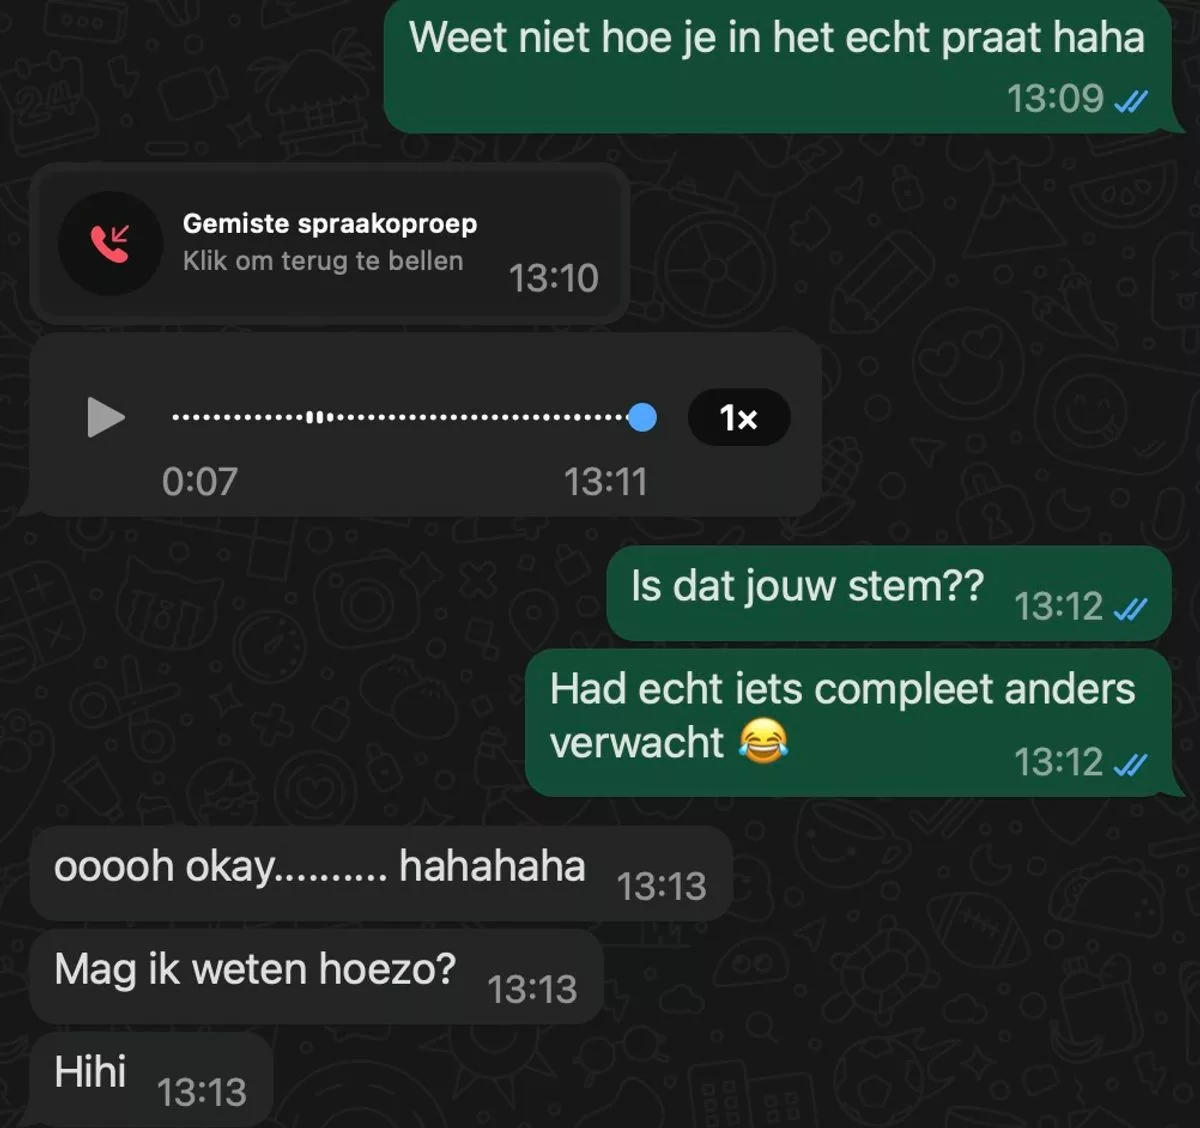
Task: Select the 'Weet niet hoe je in het echt praat' message
Action: 778,66
